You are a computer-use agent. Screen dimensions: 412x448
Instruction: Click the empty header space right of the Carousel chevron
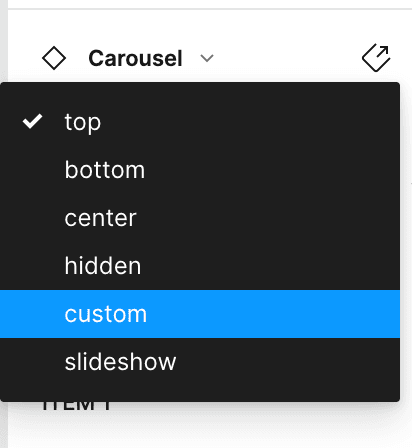point(287,58)
